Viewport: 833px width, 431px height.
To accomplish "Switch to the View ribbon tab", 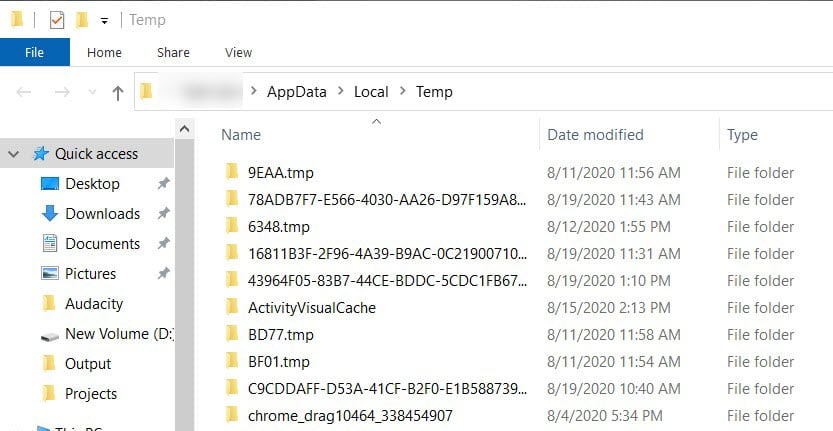I will 238,52.
